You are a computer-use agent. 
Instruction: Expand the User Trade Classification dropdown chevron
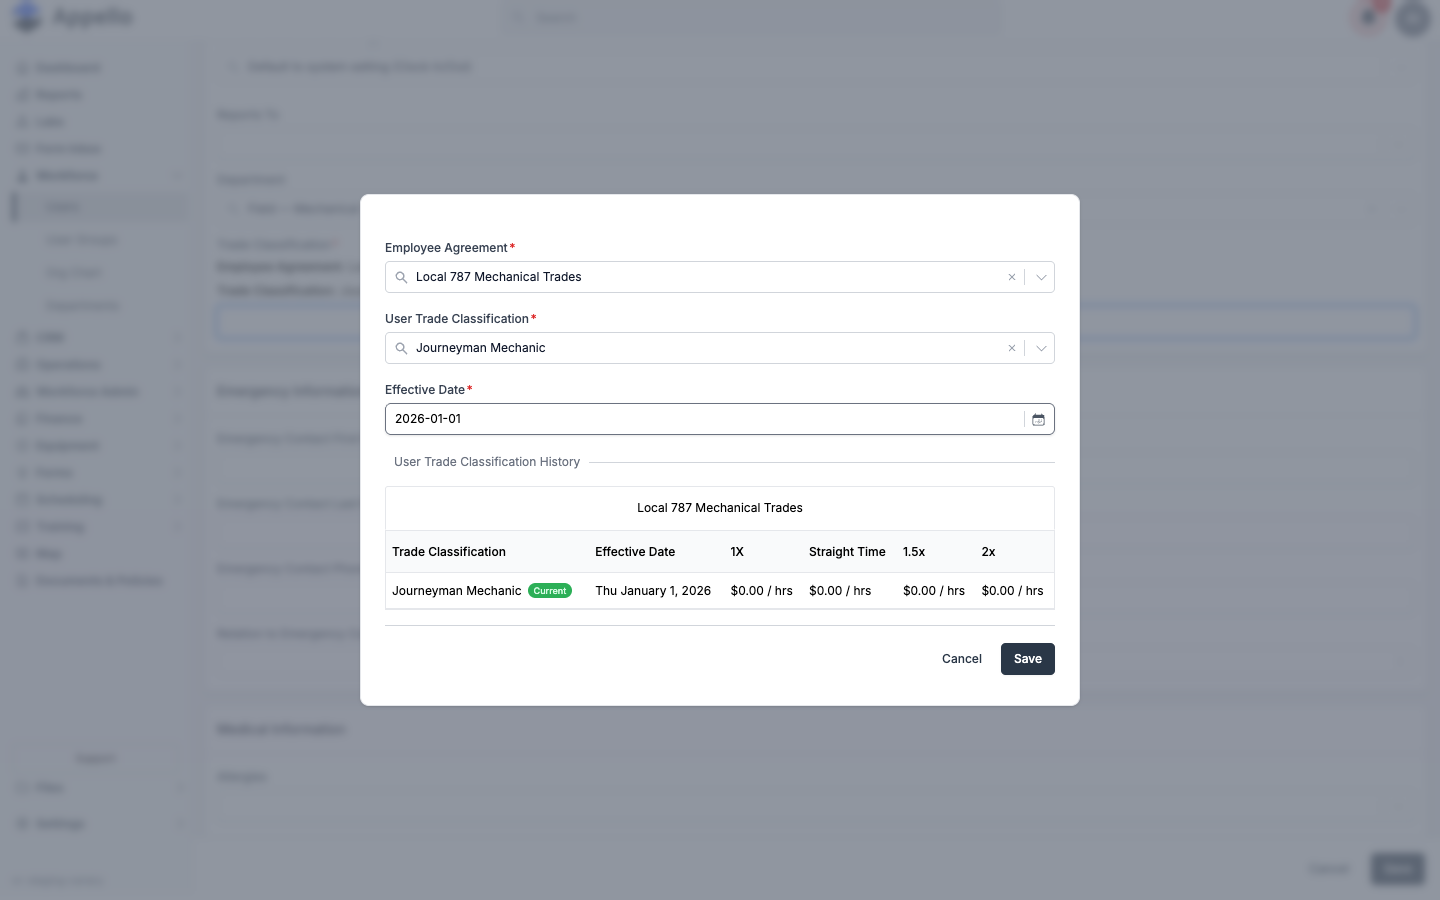tap(1041, 348)
